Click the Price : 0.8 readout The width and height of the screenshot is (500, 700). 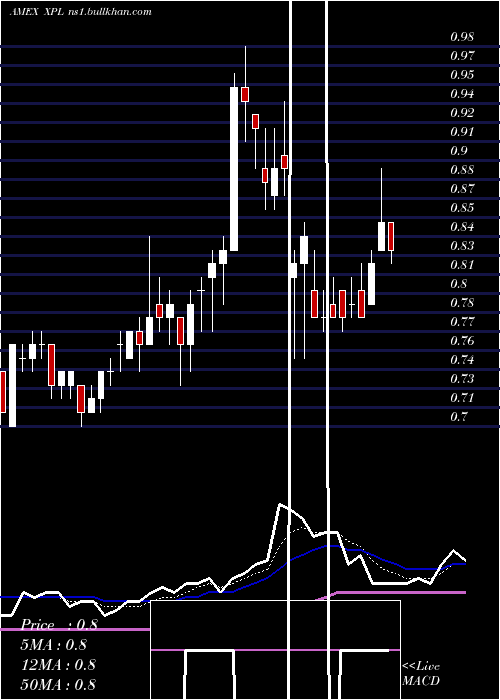[59, 625]
